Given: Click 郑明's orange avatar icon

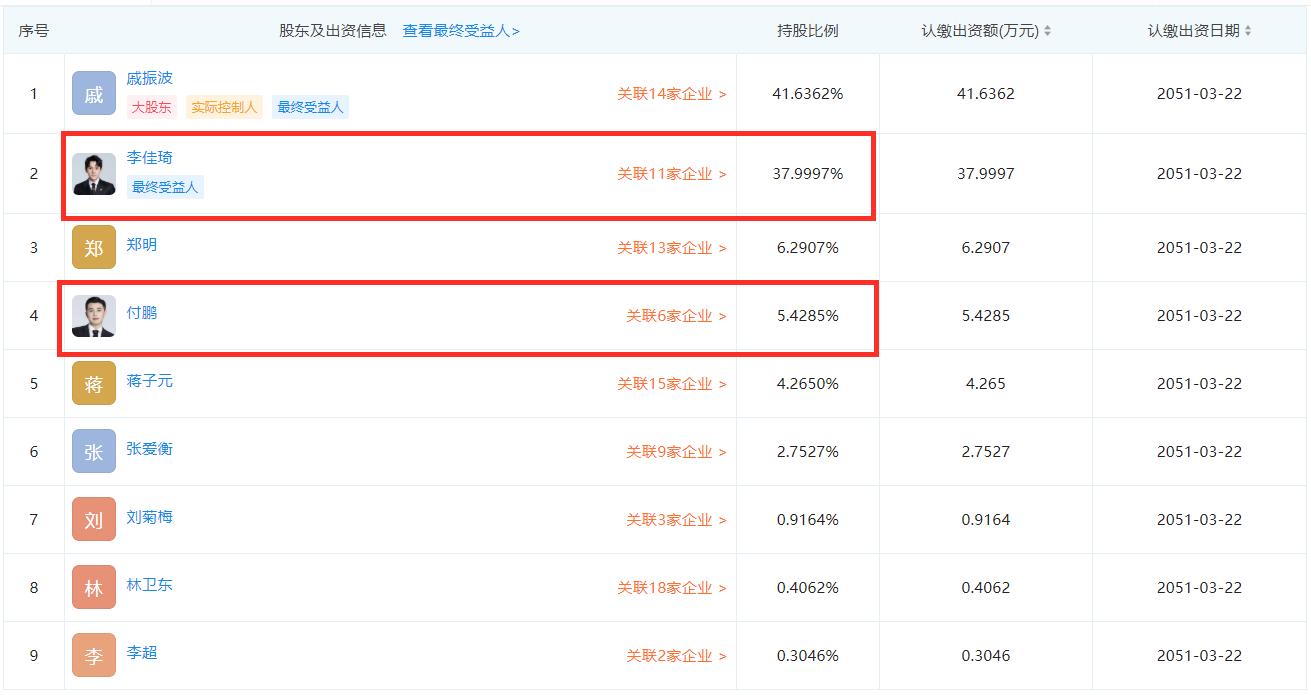Looking at the screenshot, I should 93,246.
